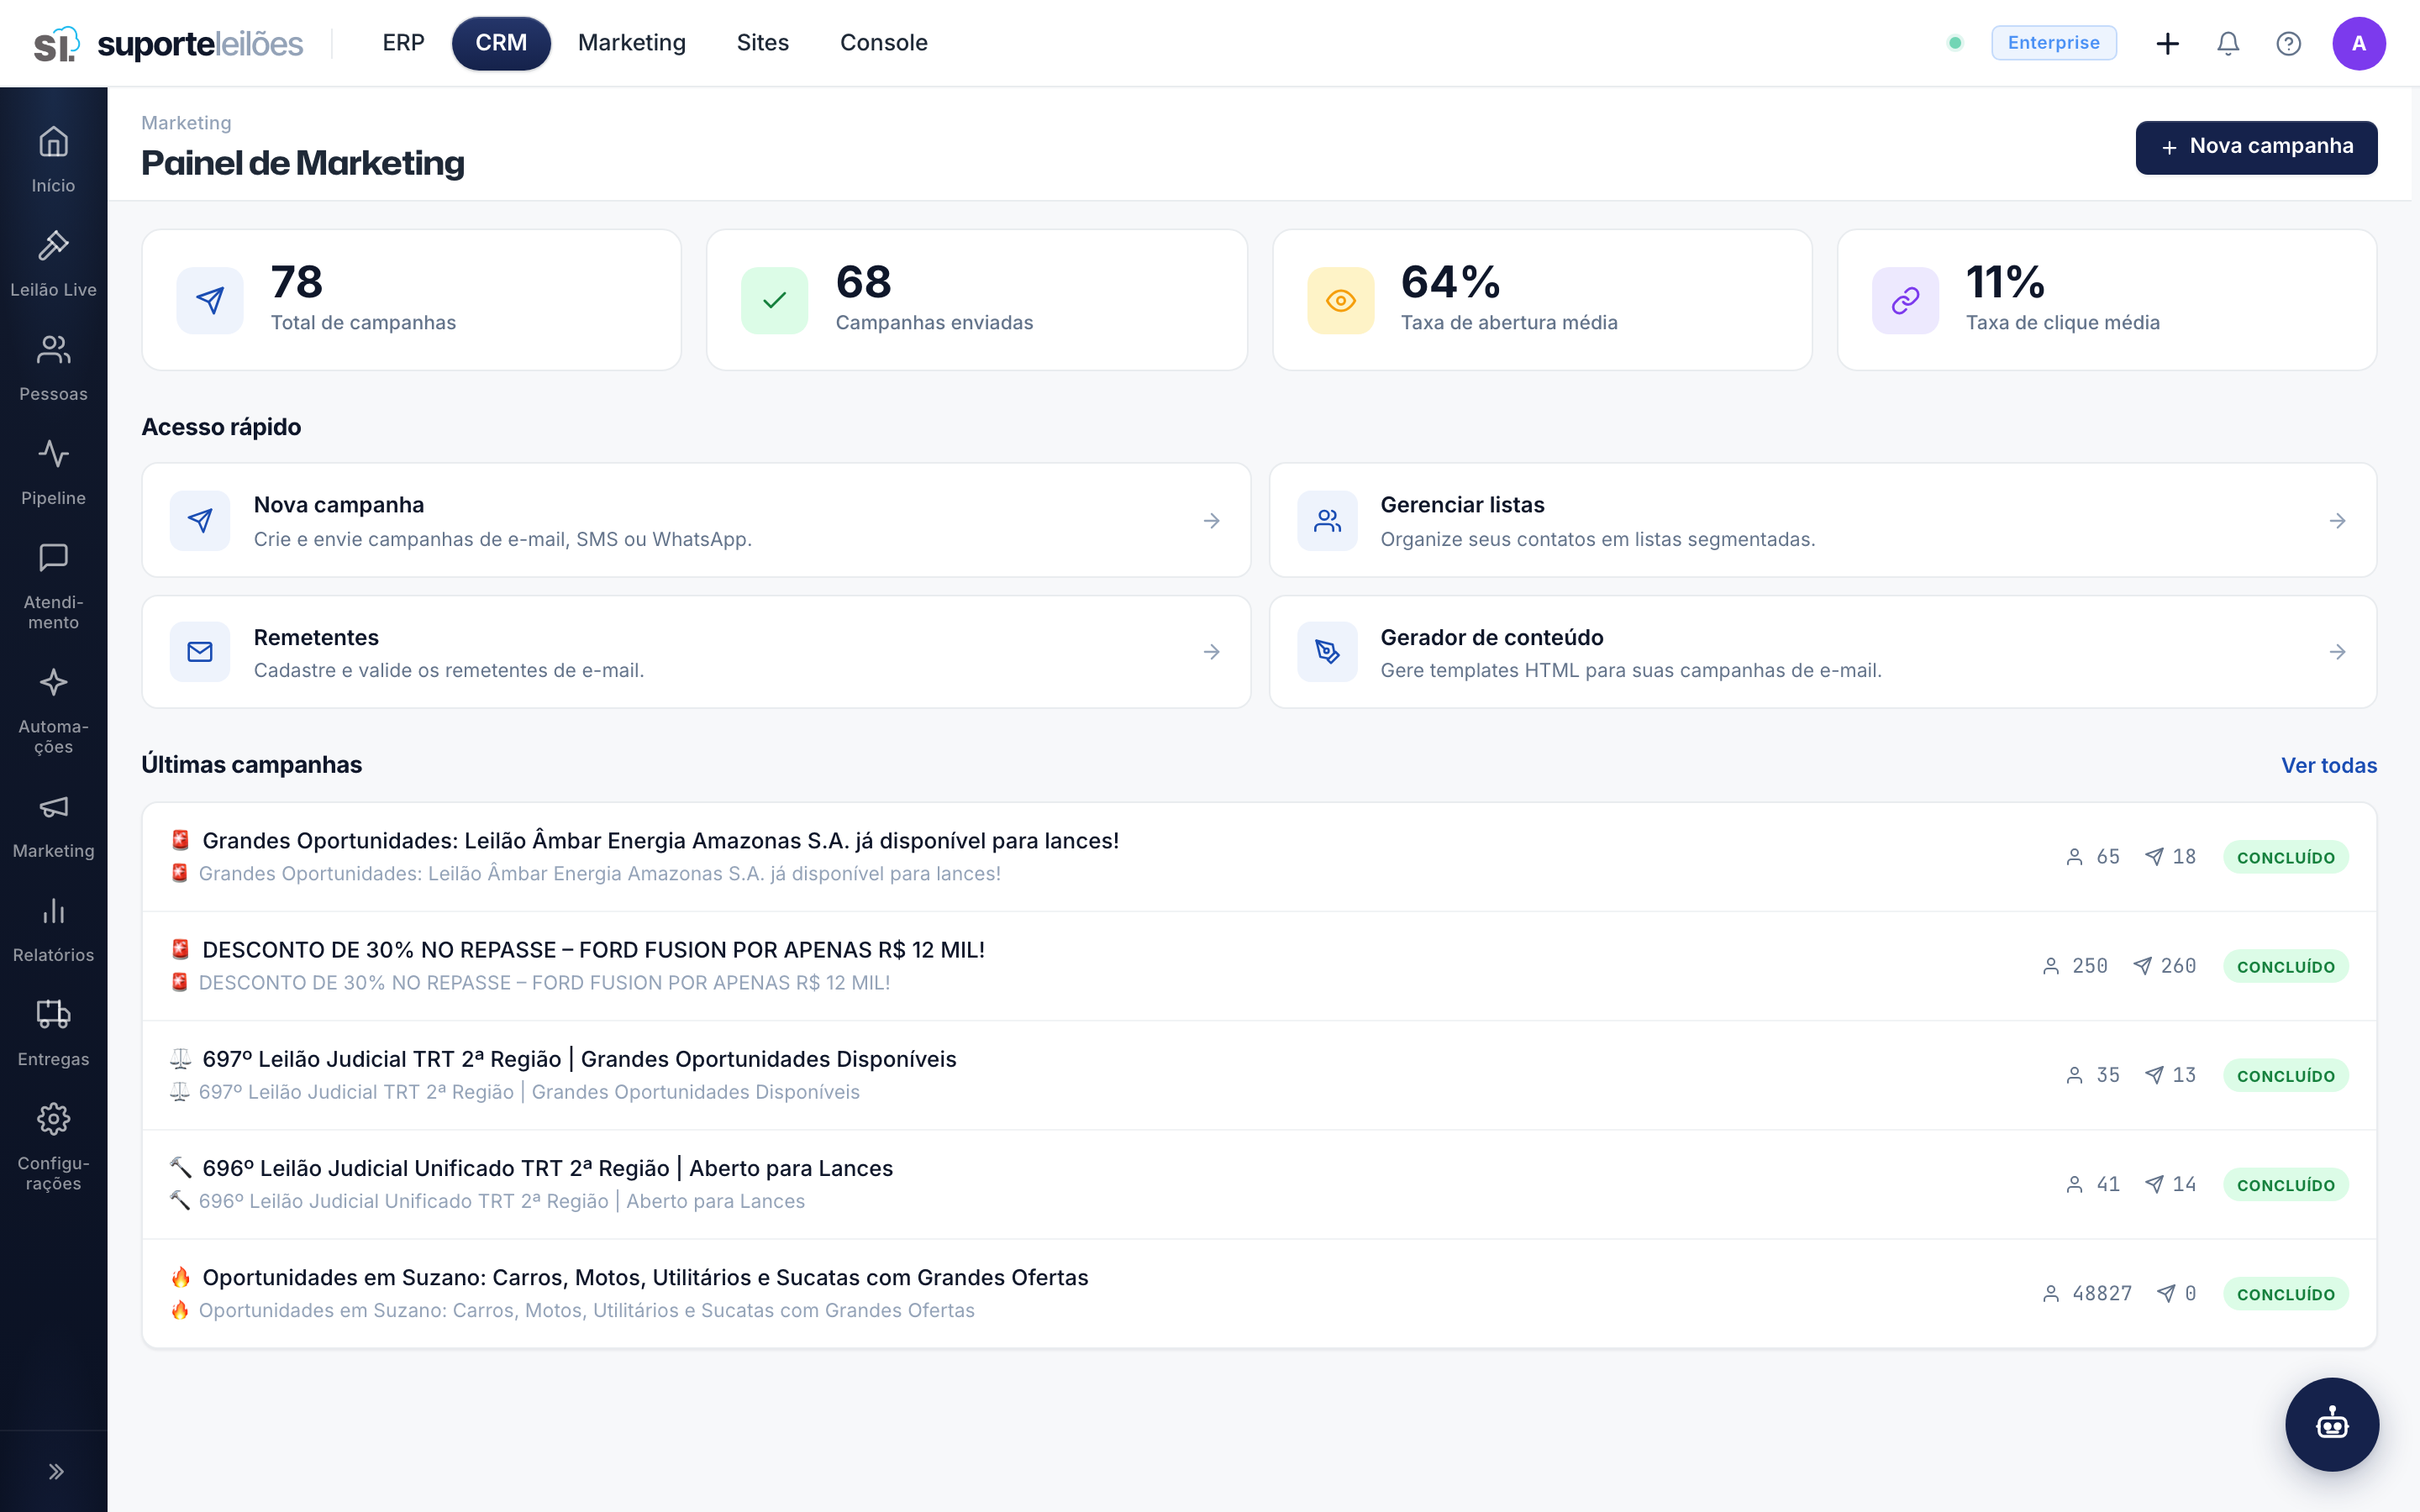Open Entregas truck icon
The width and height of the screenshot is (2420, 1512).
coord(53,1015)
